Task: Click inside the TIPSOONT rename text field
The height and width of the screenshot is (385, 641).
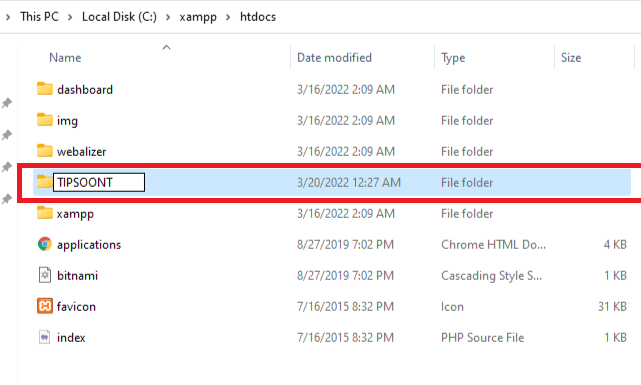Action: [x=99, y=182]
